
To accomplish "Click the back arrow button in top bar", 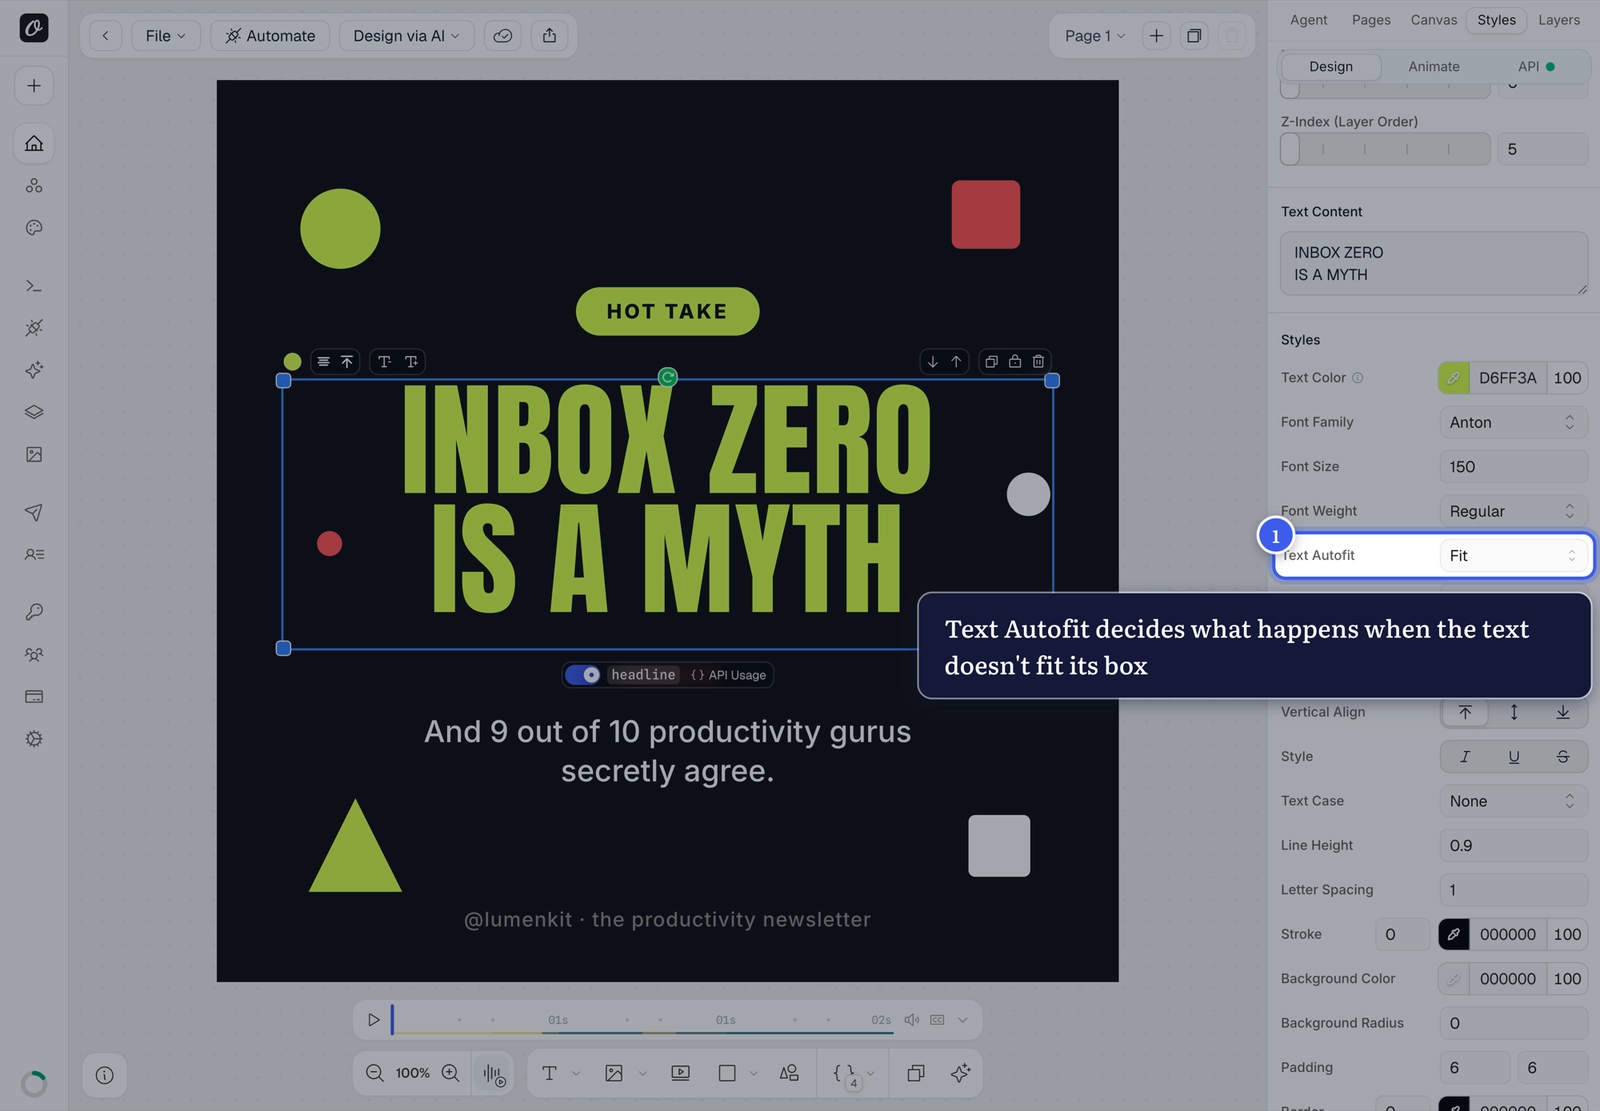I will pyautogui.click(x=105, y=36).
